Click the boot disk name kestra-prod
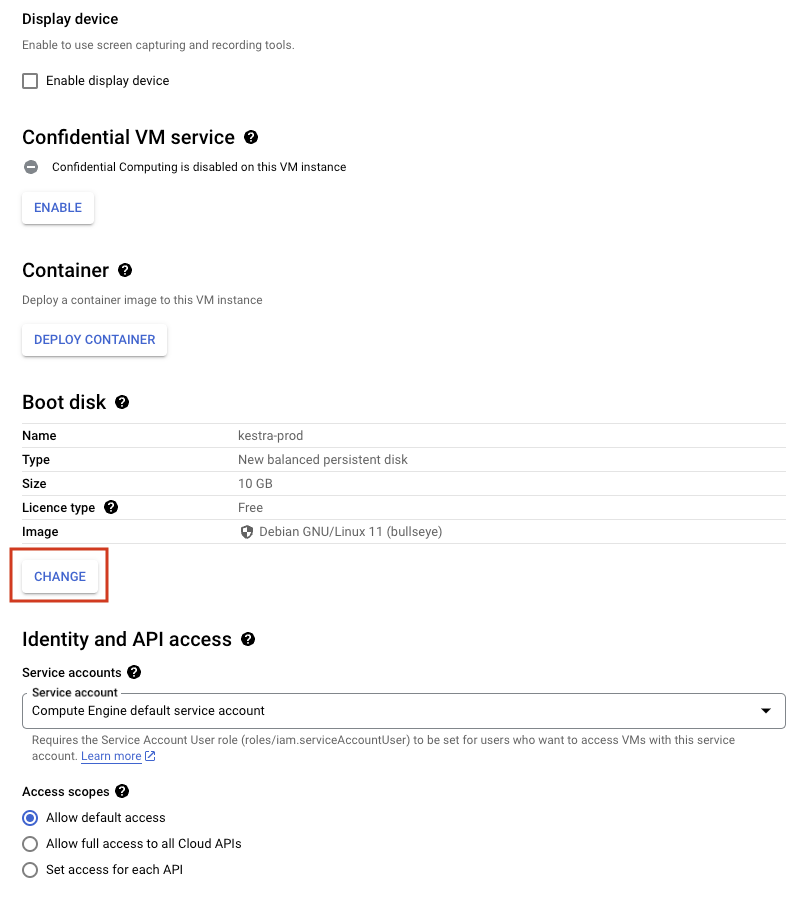The height and width of the screenshot is (907, 803). coord(270,436)
